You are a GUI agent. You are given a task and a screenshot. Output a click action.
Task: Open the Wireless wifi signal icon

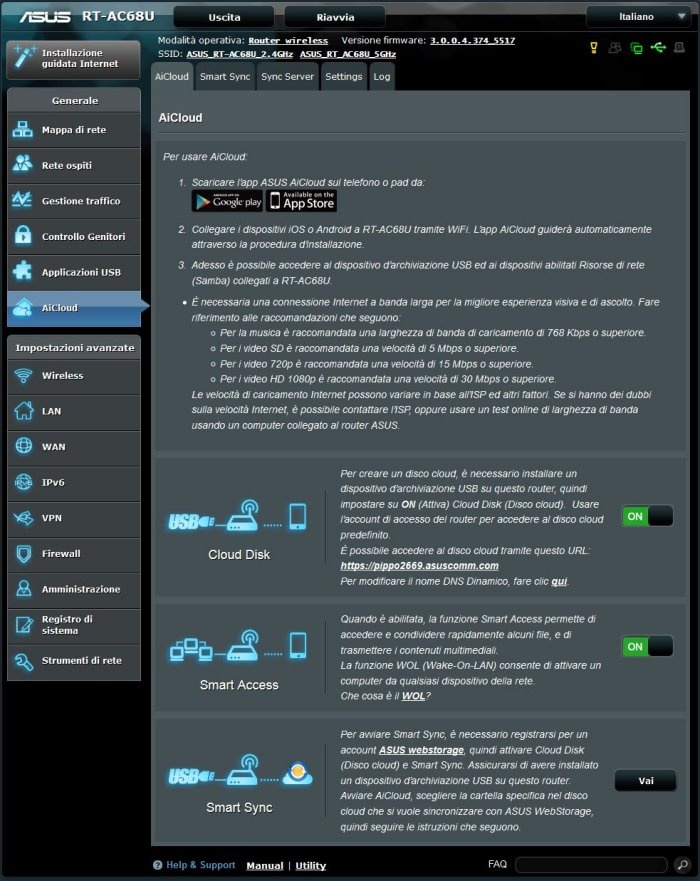coord(23,375)
